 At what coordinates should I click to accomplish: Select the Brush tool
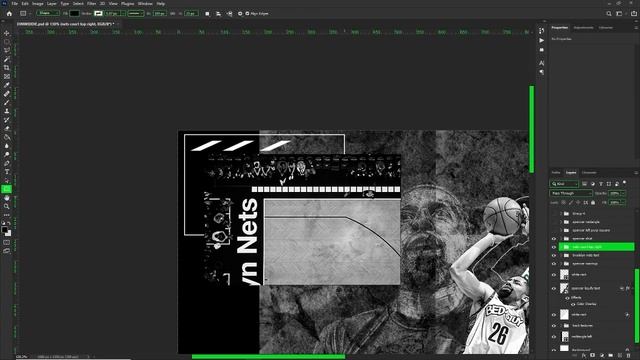(7, 102)
